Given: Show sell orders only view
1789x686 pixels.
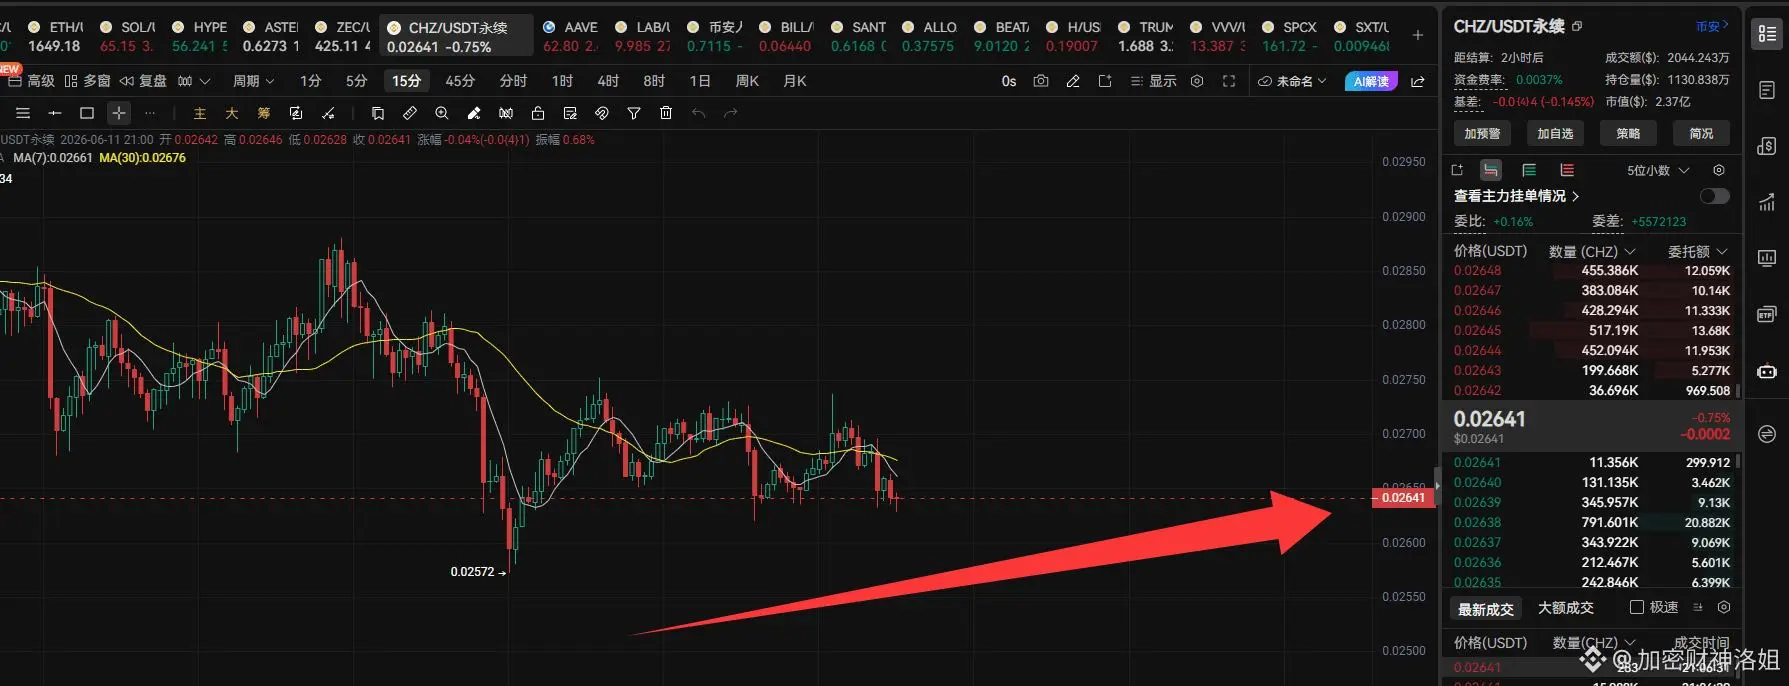Looking at the screenshot, I should 1567,170.
